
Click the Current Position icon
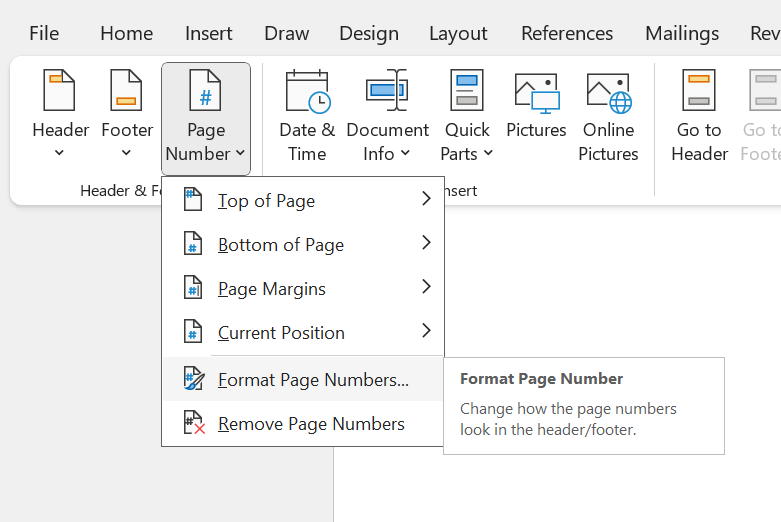pos(193,331)
